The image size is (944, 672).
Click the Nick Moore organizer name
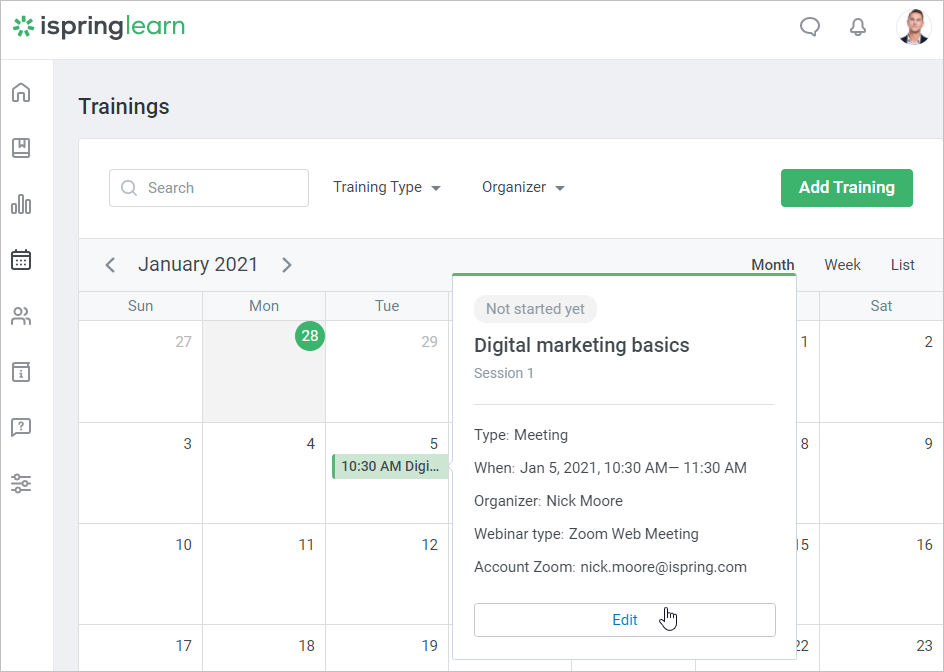(x=585, y=501)
